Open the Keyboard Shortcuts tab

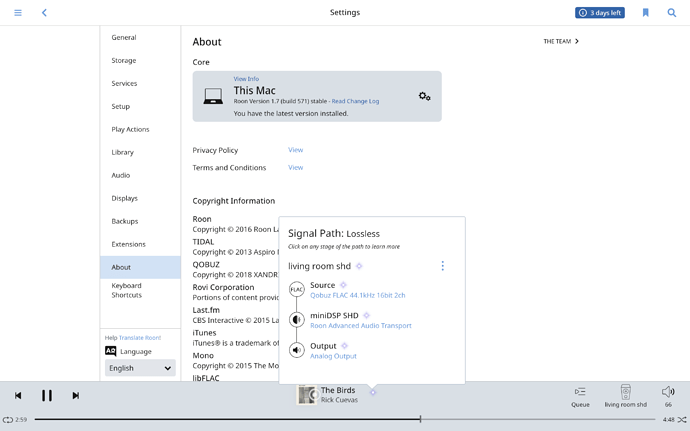[x=140, y=290]
